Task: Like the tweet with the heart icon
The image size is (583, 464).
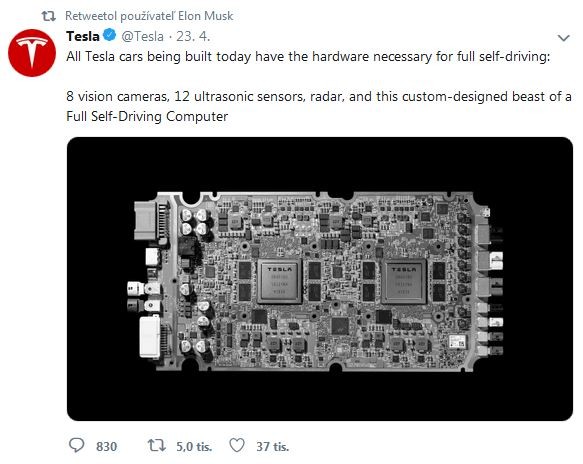Action: [x=237, y=445]
